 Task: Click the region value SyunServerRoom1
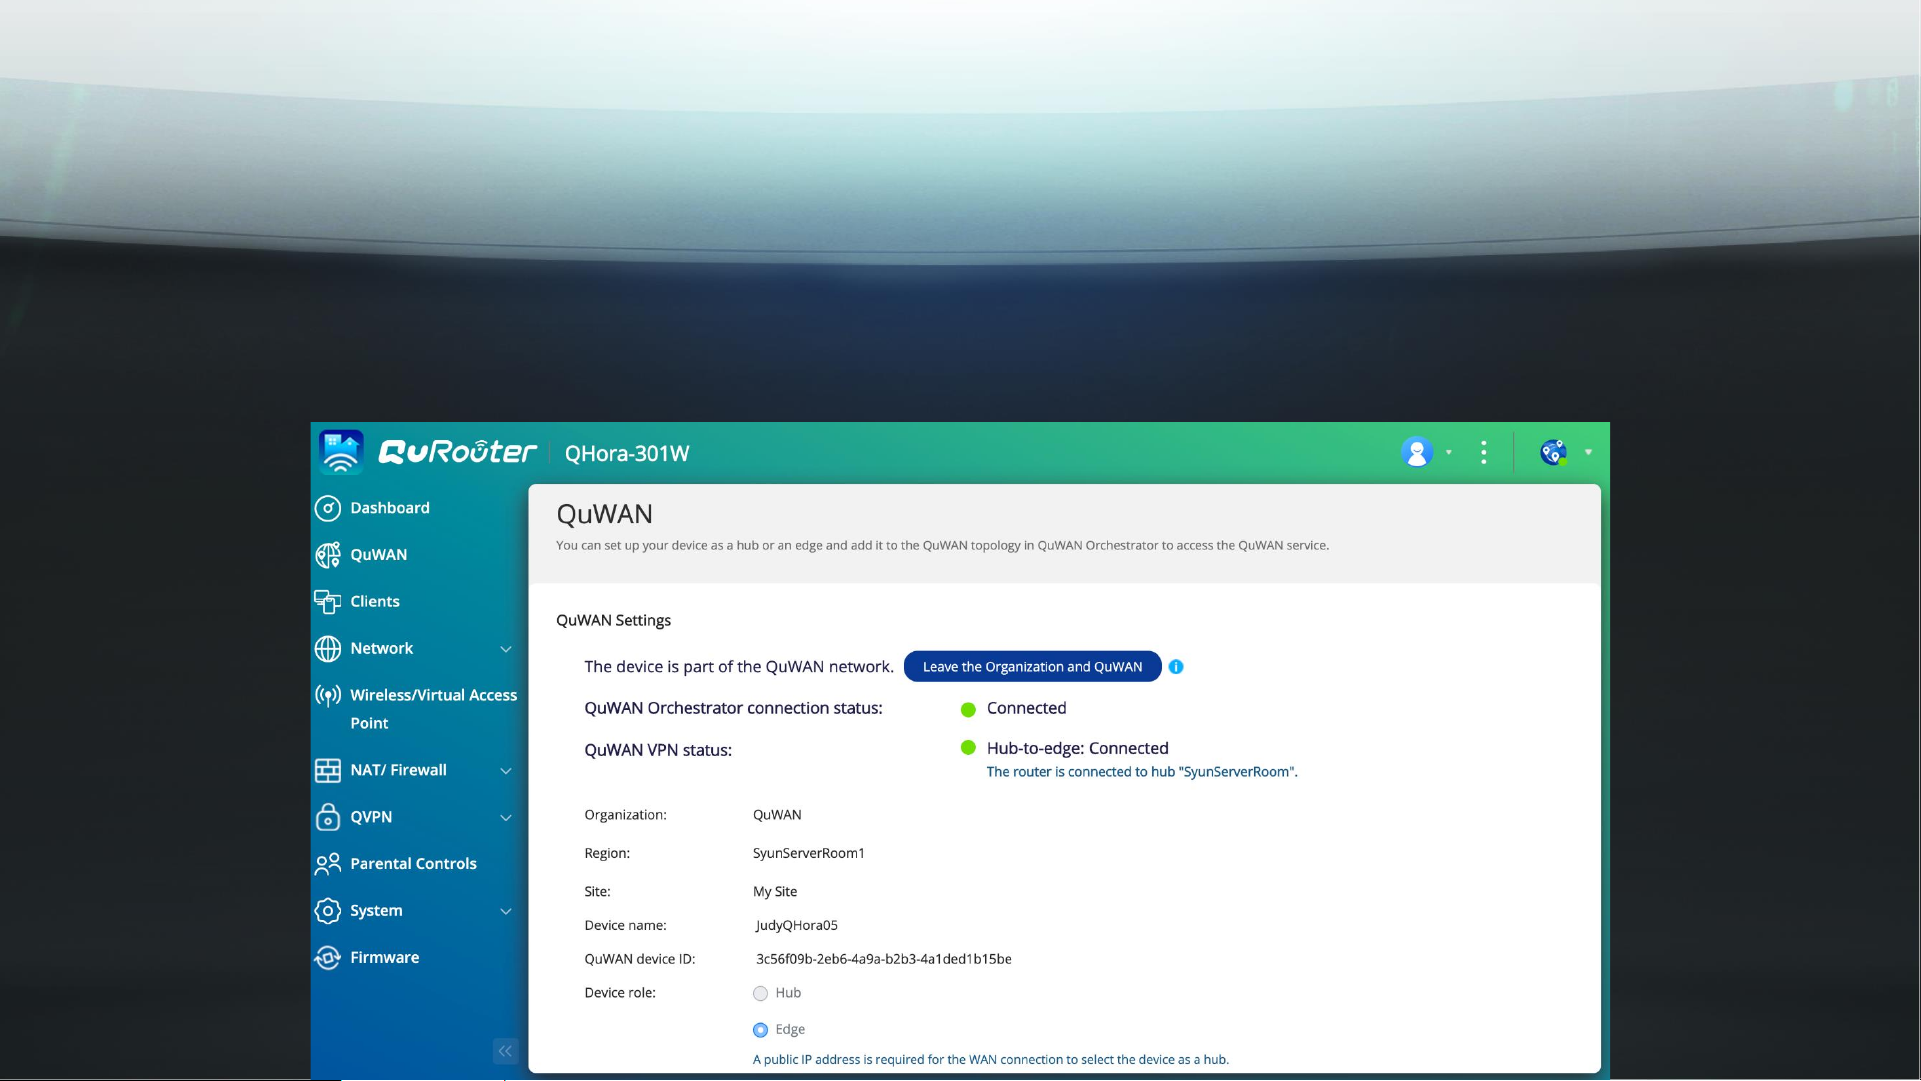(x=809, y=854)
